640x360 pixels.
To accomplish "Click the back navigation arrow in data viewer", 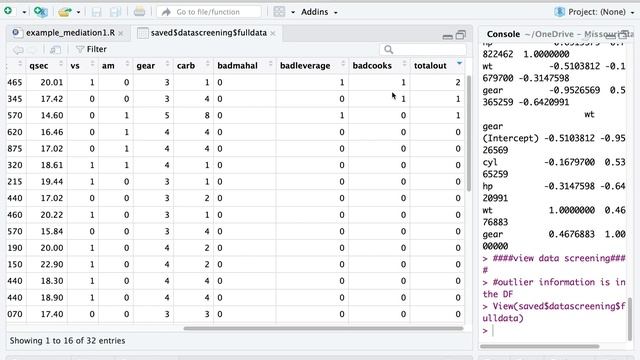I will tap(18, 50).
